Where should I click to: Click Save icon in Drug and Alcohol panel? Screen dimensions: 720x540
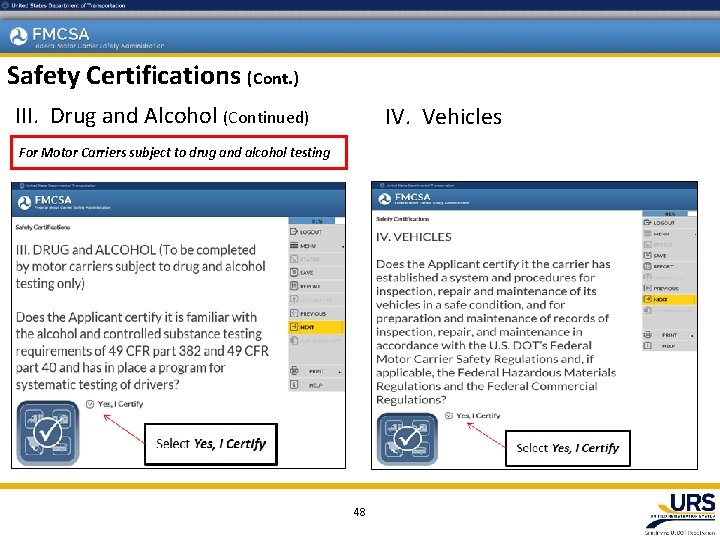pos(294,272)
